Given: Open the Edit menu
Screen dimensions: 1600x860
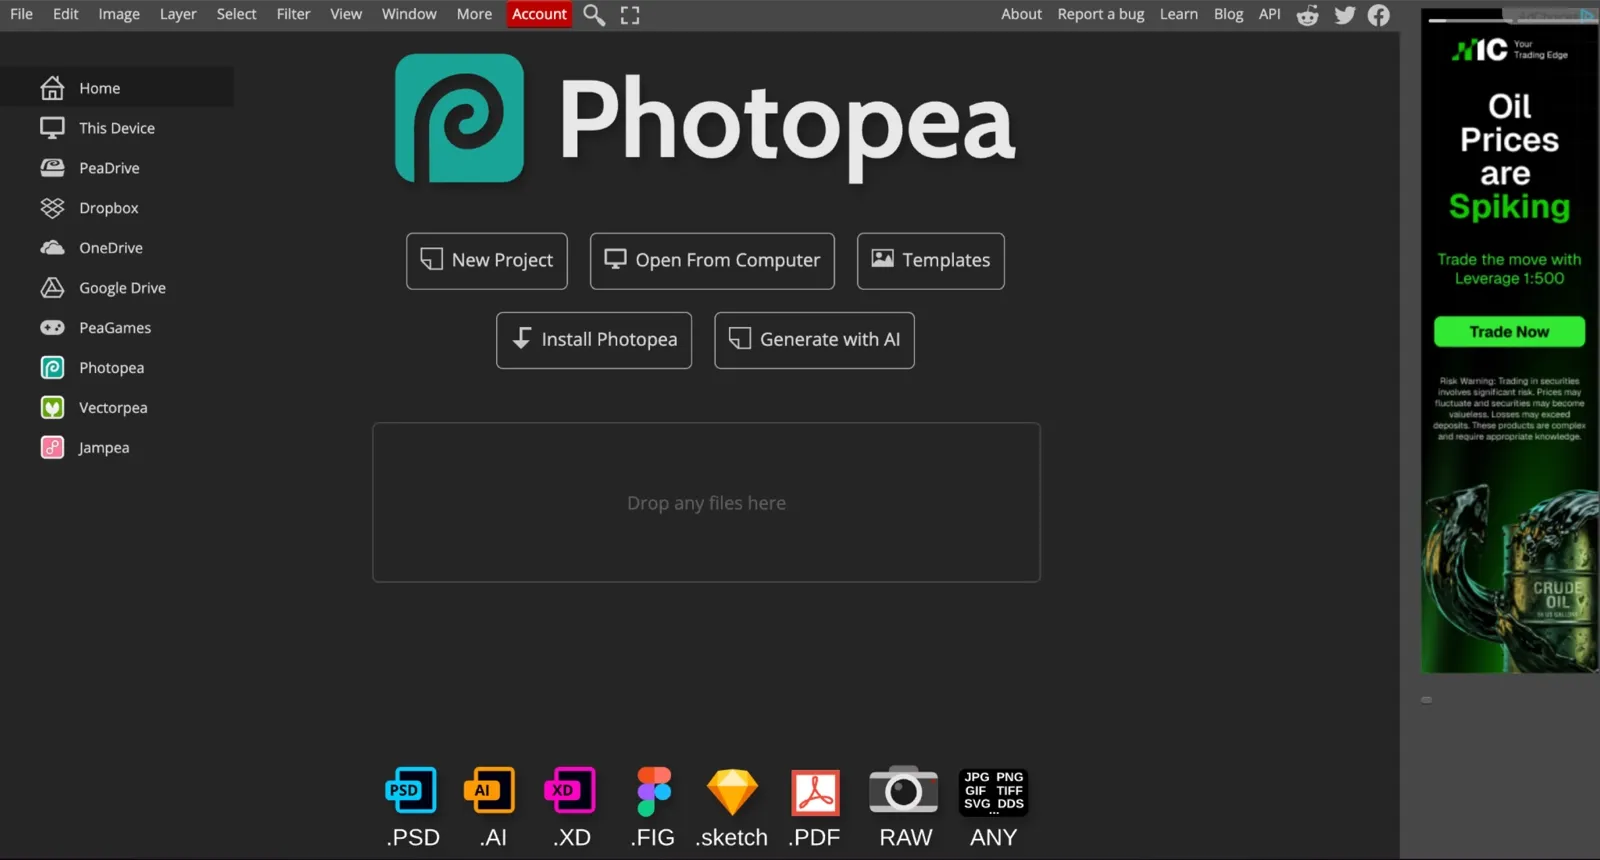Looking at the screenshot, I should [65, 14].
